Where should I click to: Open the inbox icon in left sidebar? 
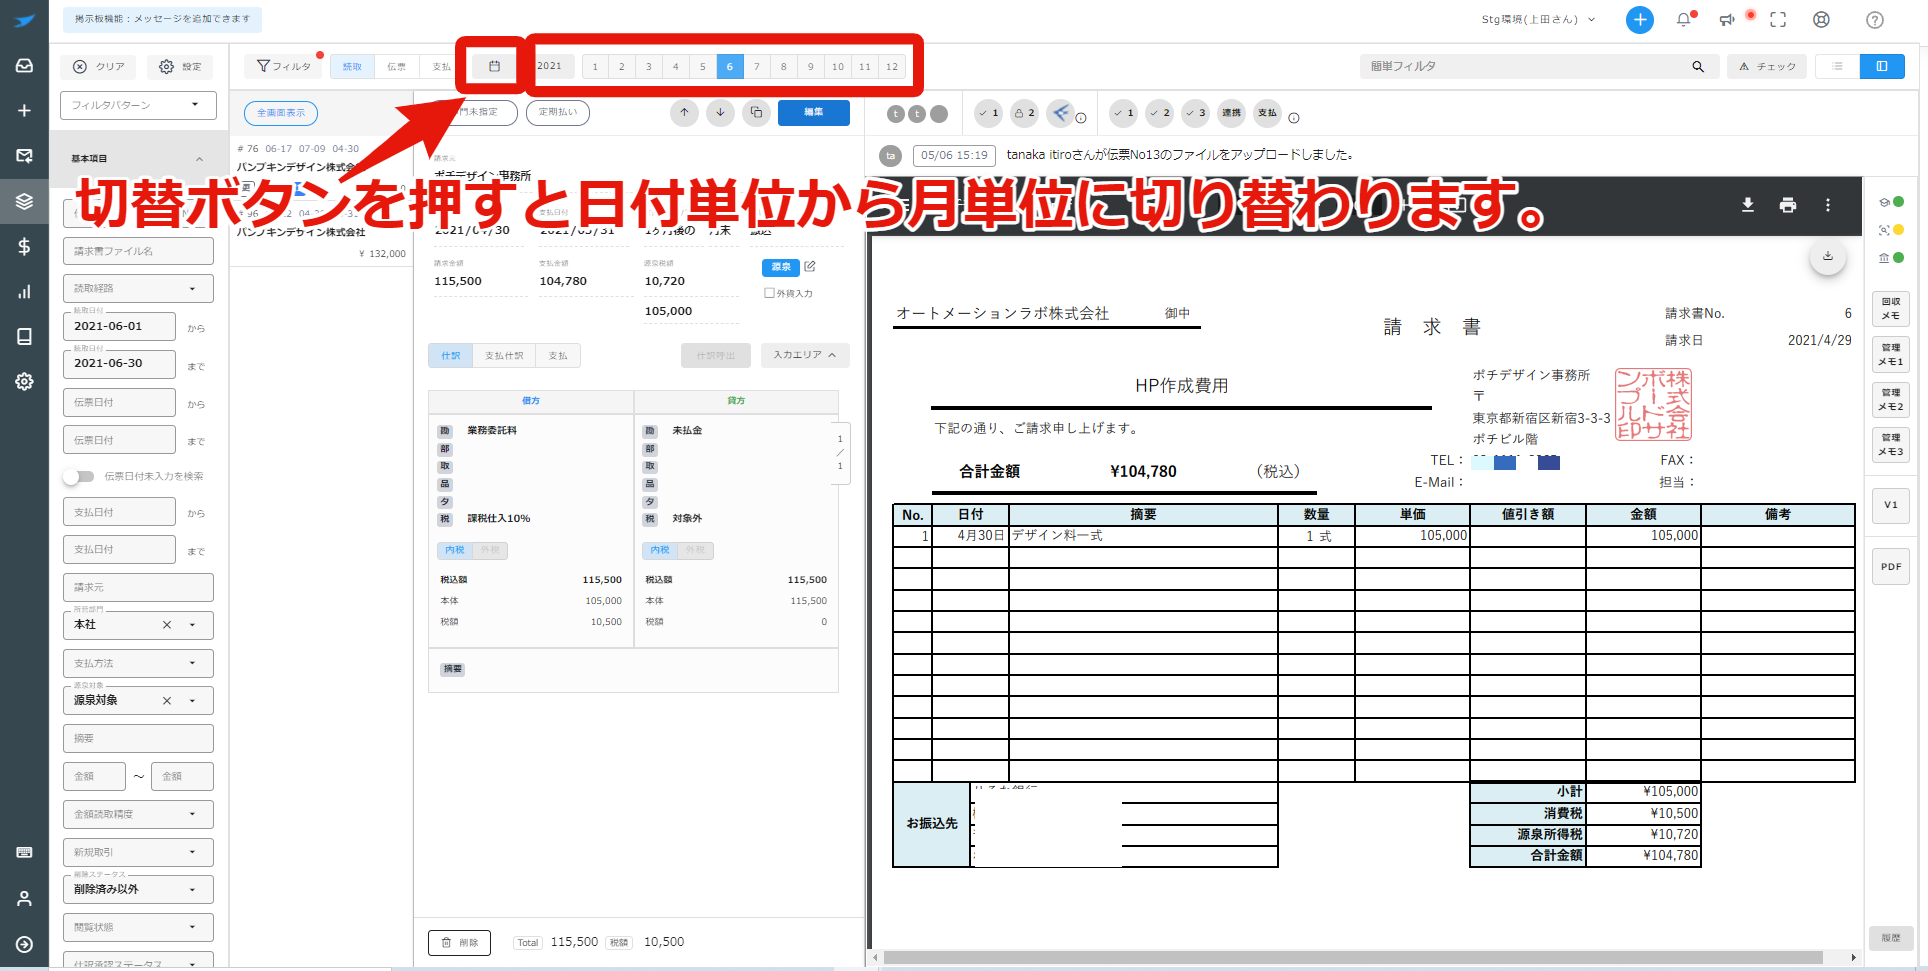click(24, 65)
